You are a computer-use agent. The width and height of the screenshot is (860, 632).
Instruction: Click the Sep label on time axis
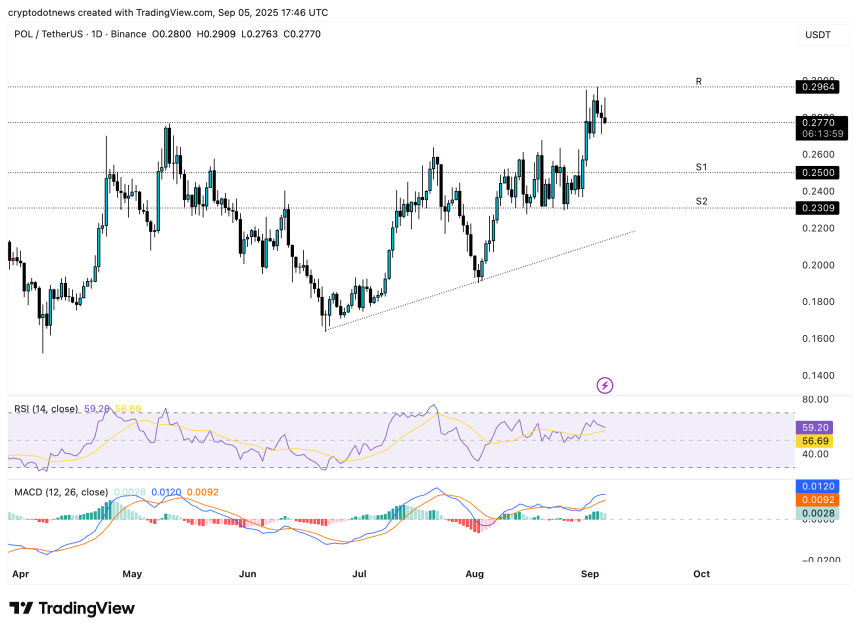pyautogui.click(x=588, y=574)
